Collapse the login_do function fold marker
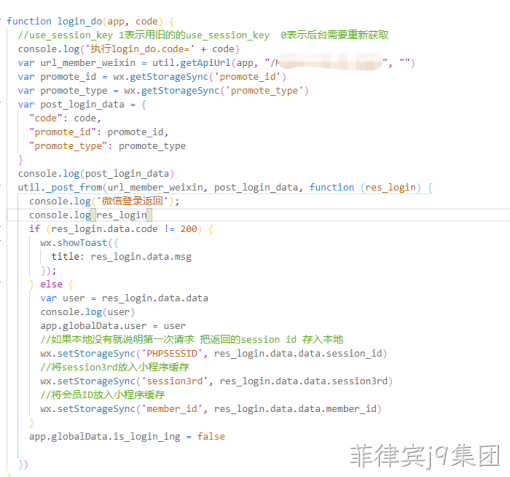 (1, 21)
